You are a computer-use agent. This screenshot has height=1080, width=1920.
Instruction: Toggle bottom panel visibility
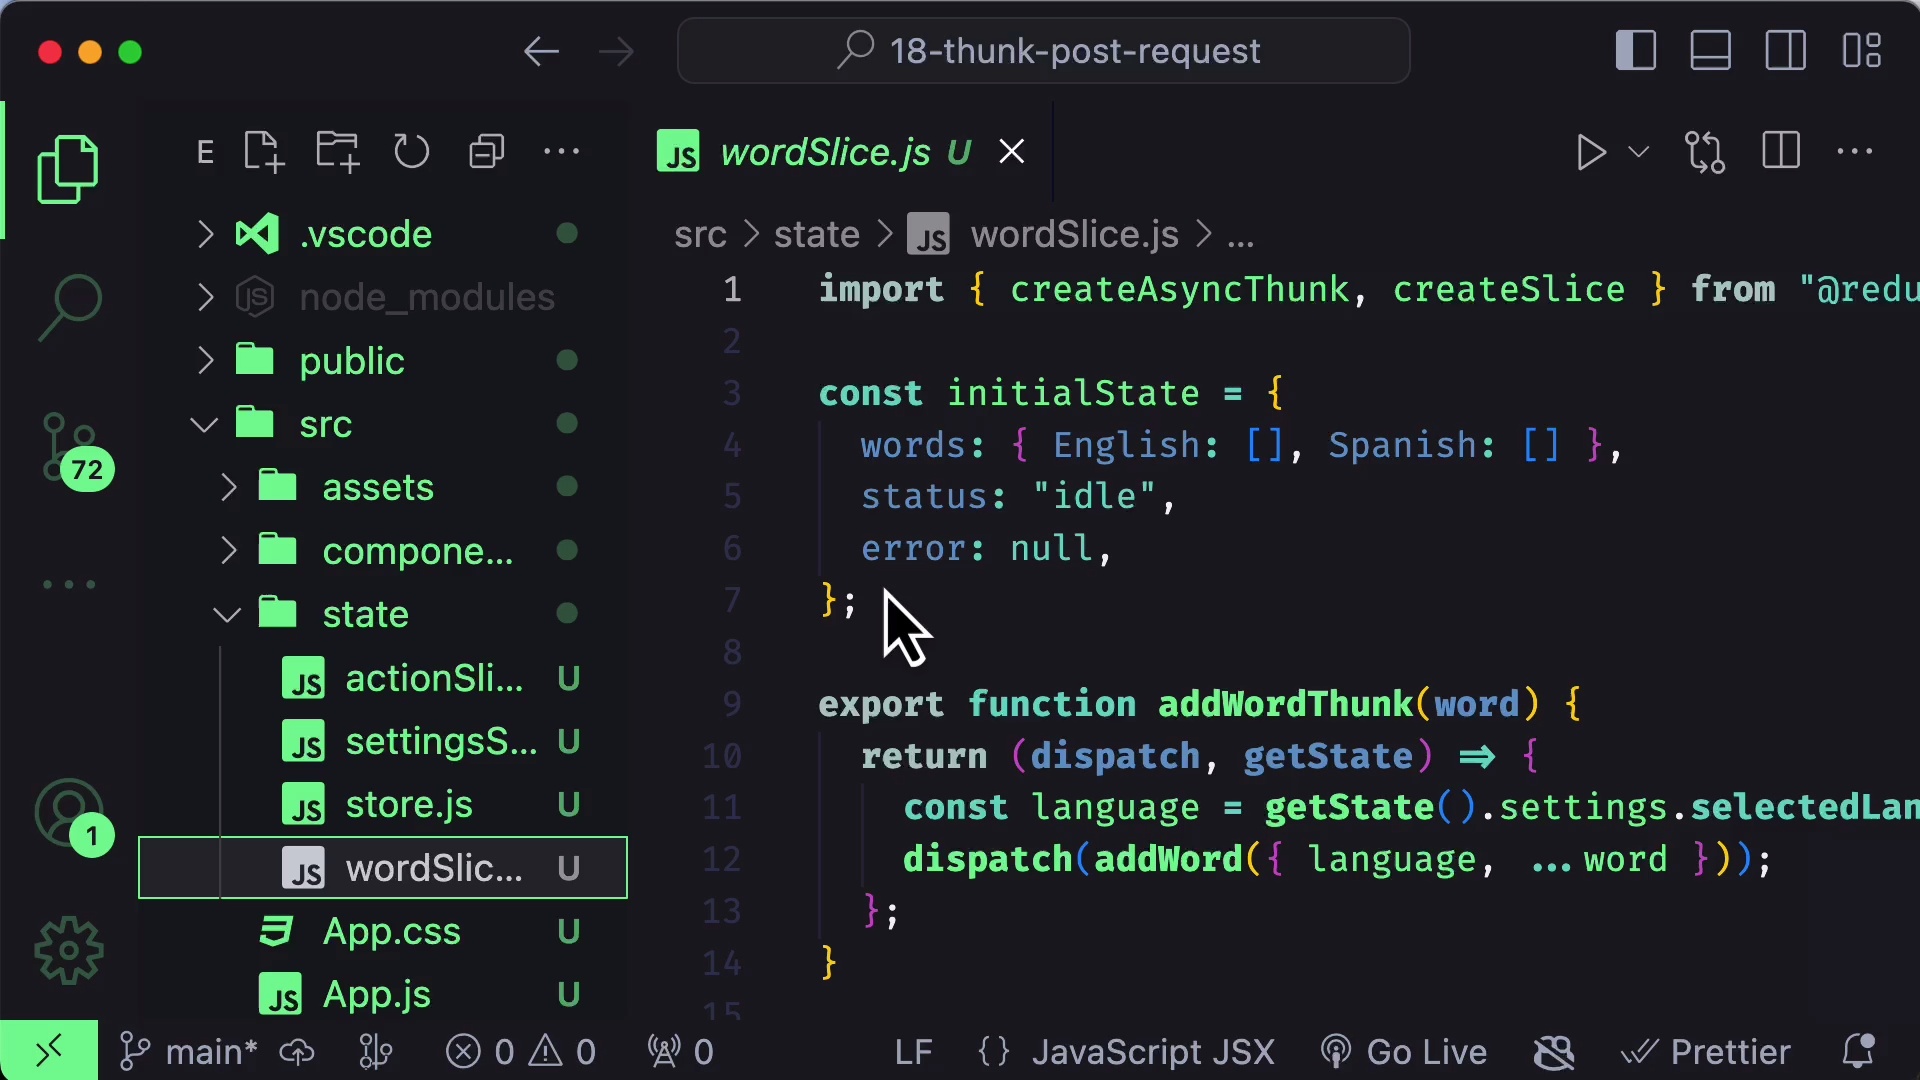click(1711, 51)
